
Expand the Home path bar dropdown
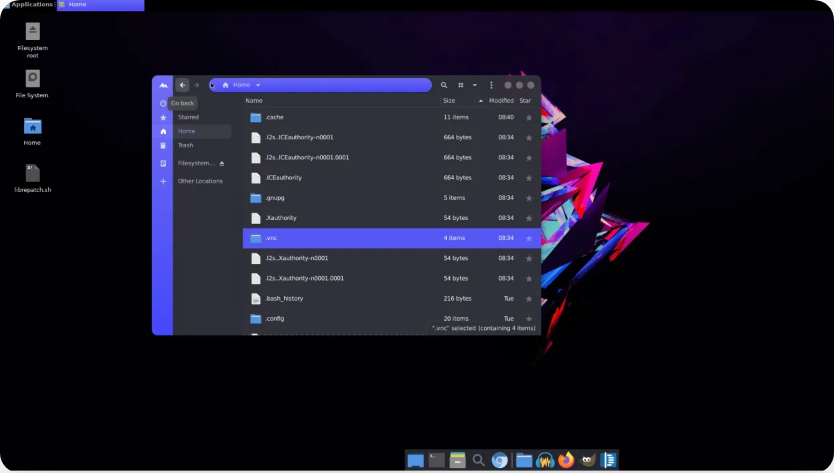tap(258, 85)
